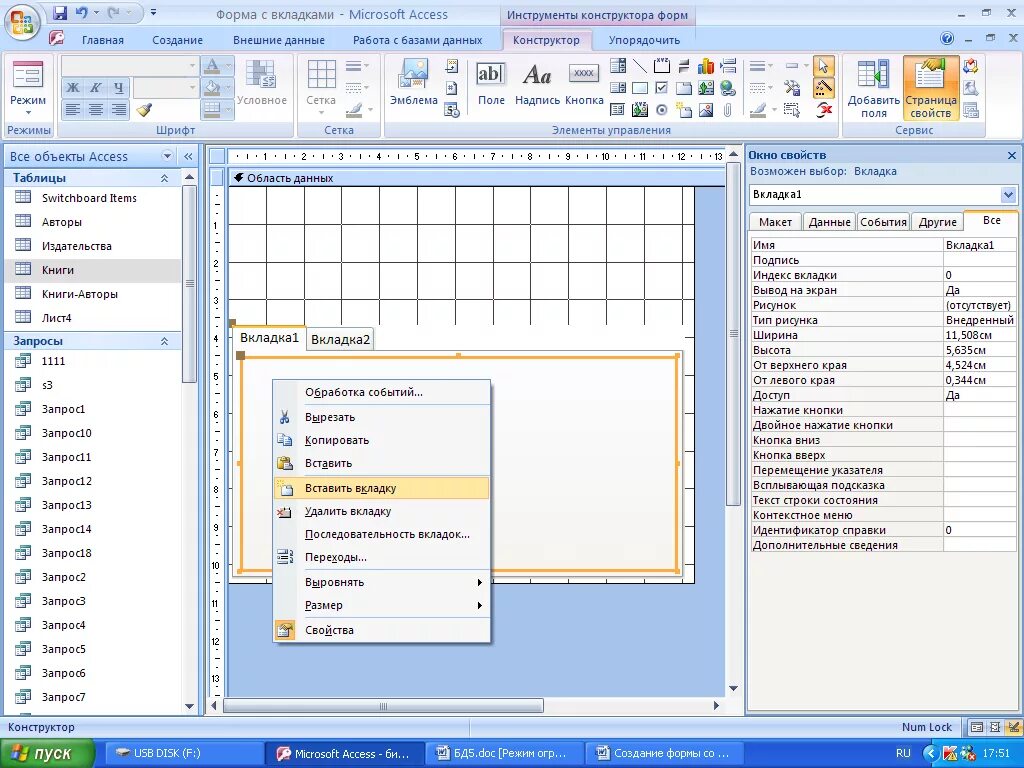Collapse the Таблицы group

point(165,178)
